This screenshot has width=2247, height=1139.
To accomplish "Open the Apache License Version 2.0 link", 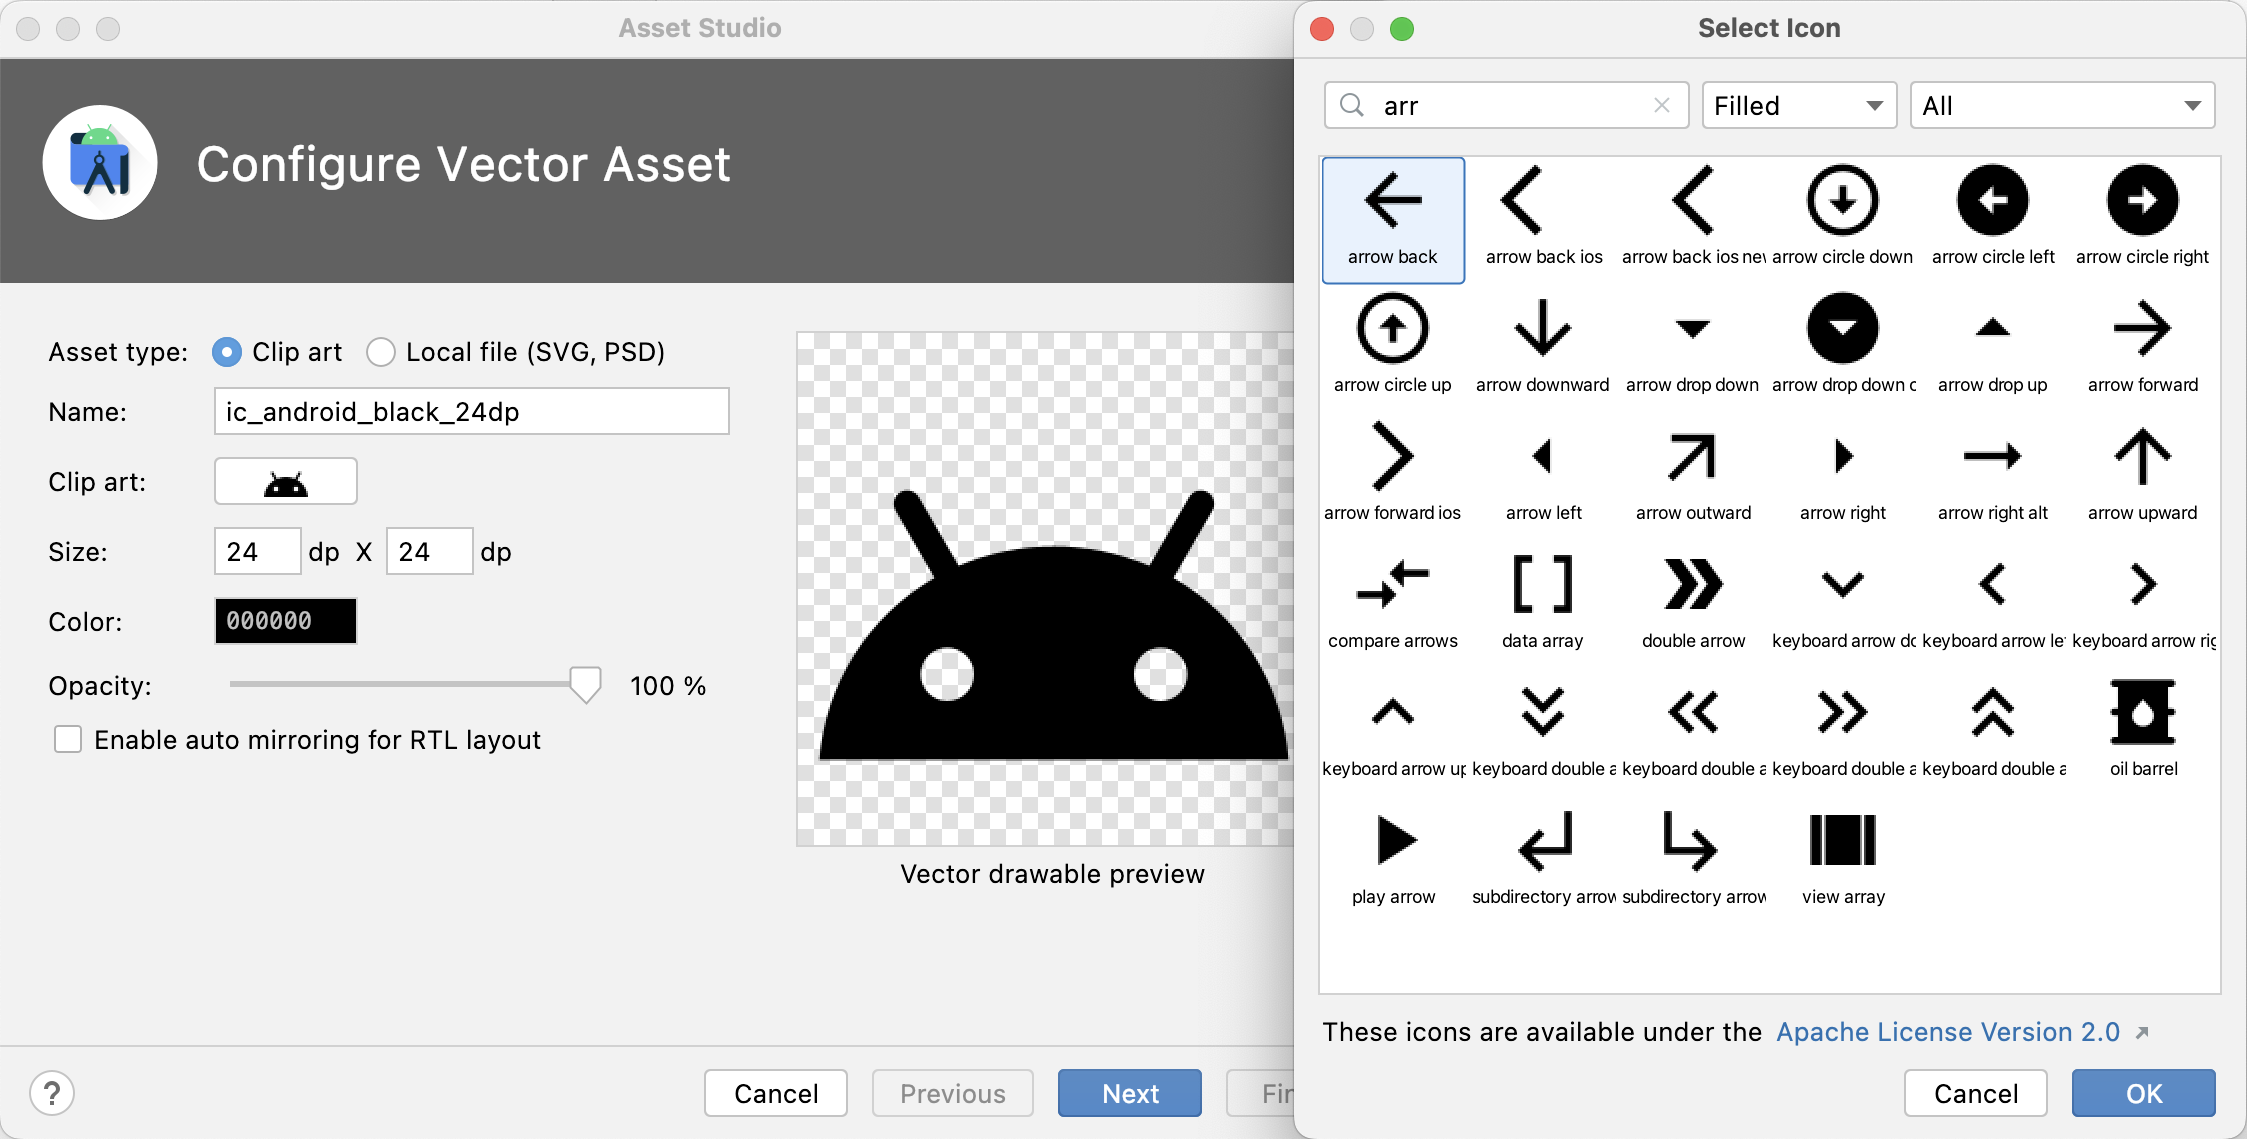I will (1948, 1032).
